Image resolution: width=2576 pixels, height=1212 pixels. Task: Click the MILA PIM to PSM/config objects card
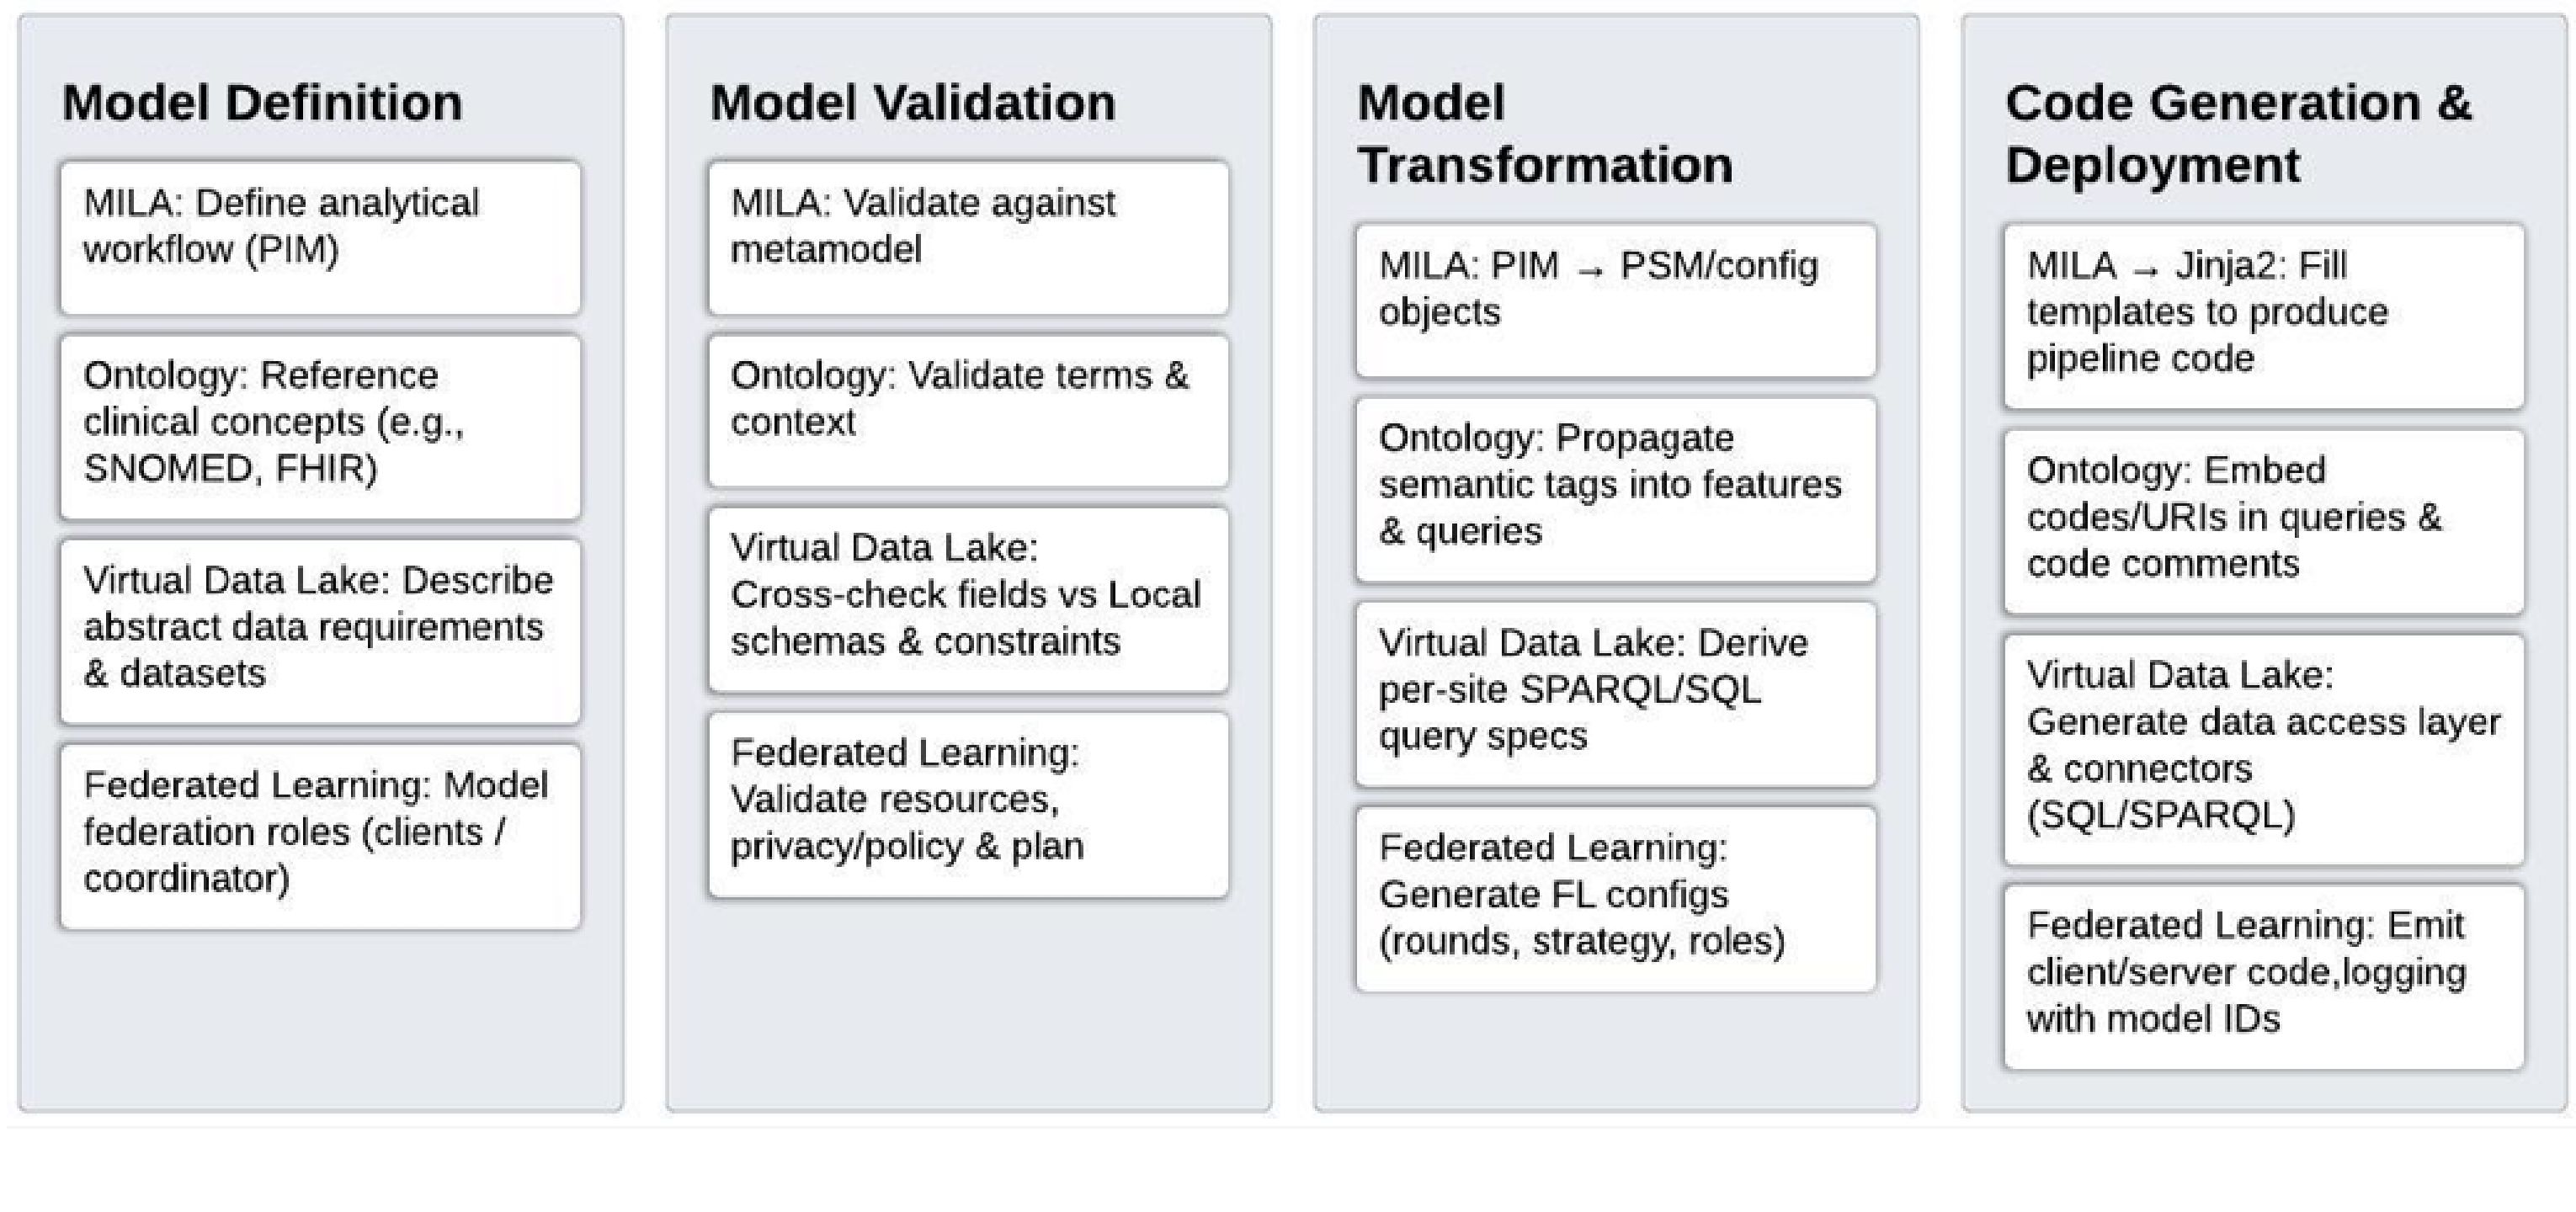tap(1615, 300)
